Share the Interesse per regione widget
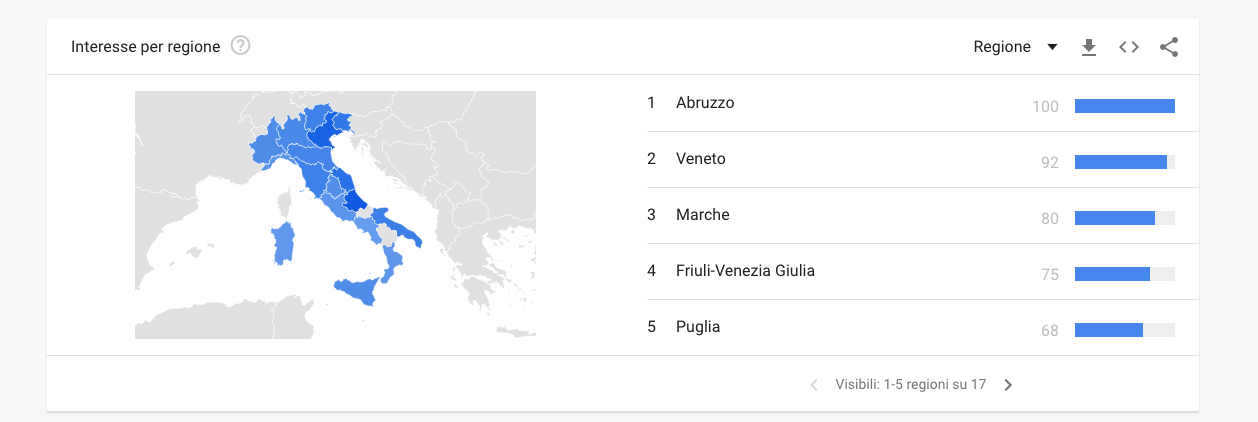 click(x=1169, y=47)
